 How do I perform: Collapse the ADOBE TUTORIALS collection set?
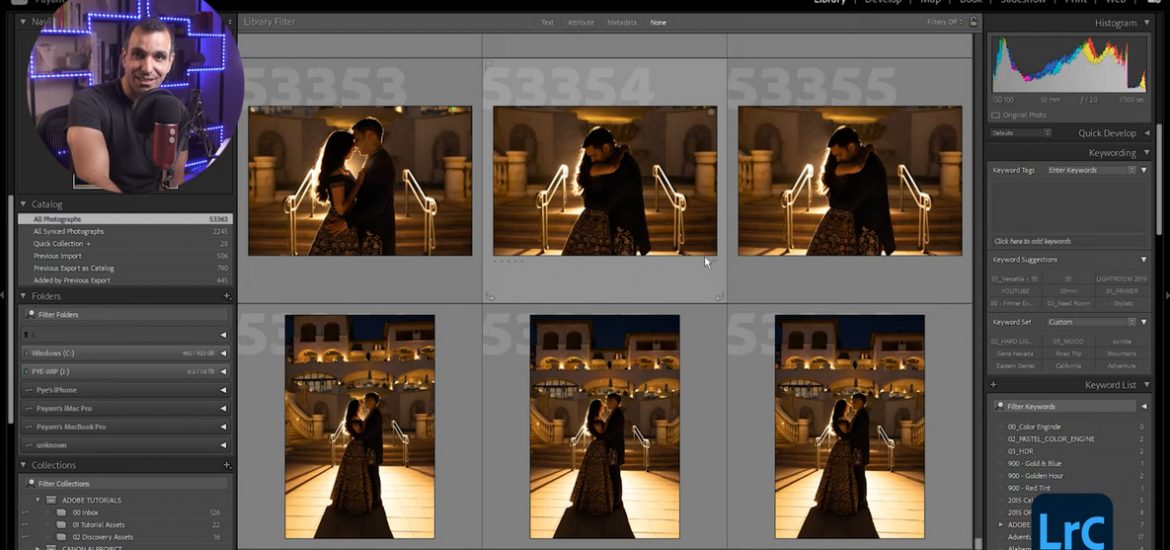pyautogui.click(x=38, y=500)
